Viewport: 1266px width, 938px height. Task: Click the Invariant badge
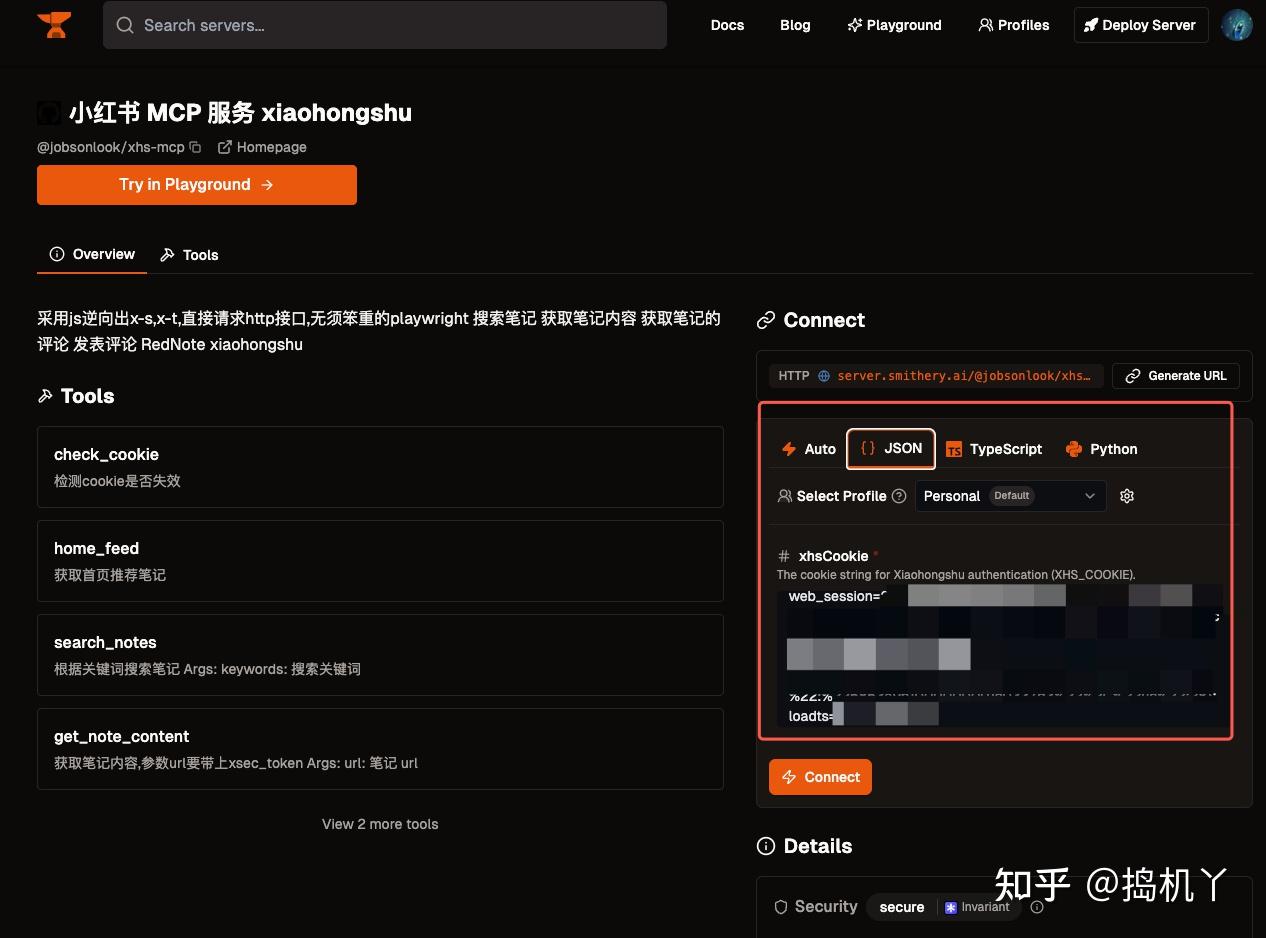pos(977,907)
